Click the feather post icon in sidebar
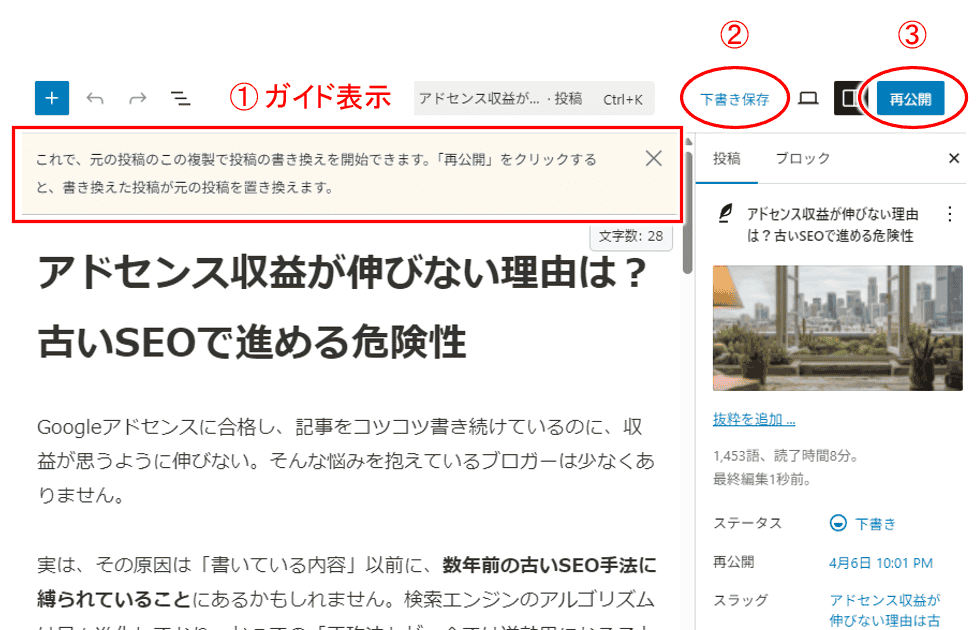979x630 pixels. (726, 213)
